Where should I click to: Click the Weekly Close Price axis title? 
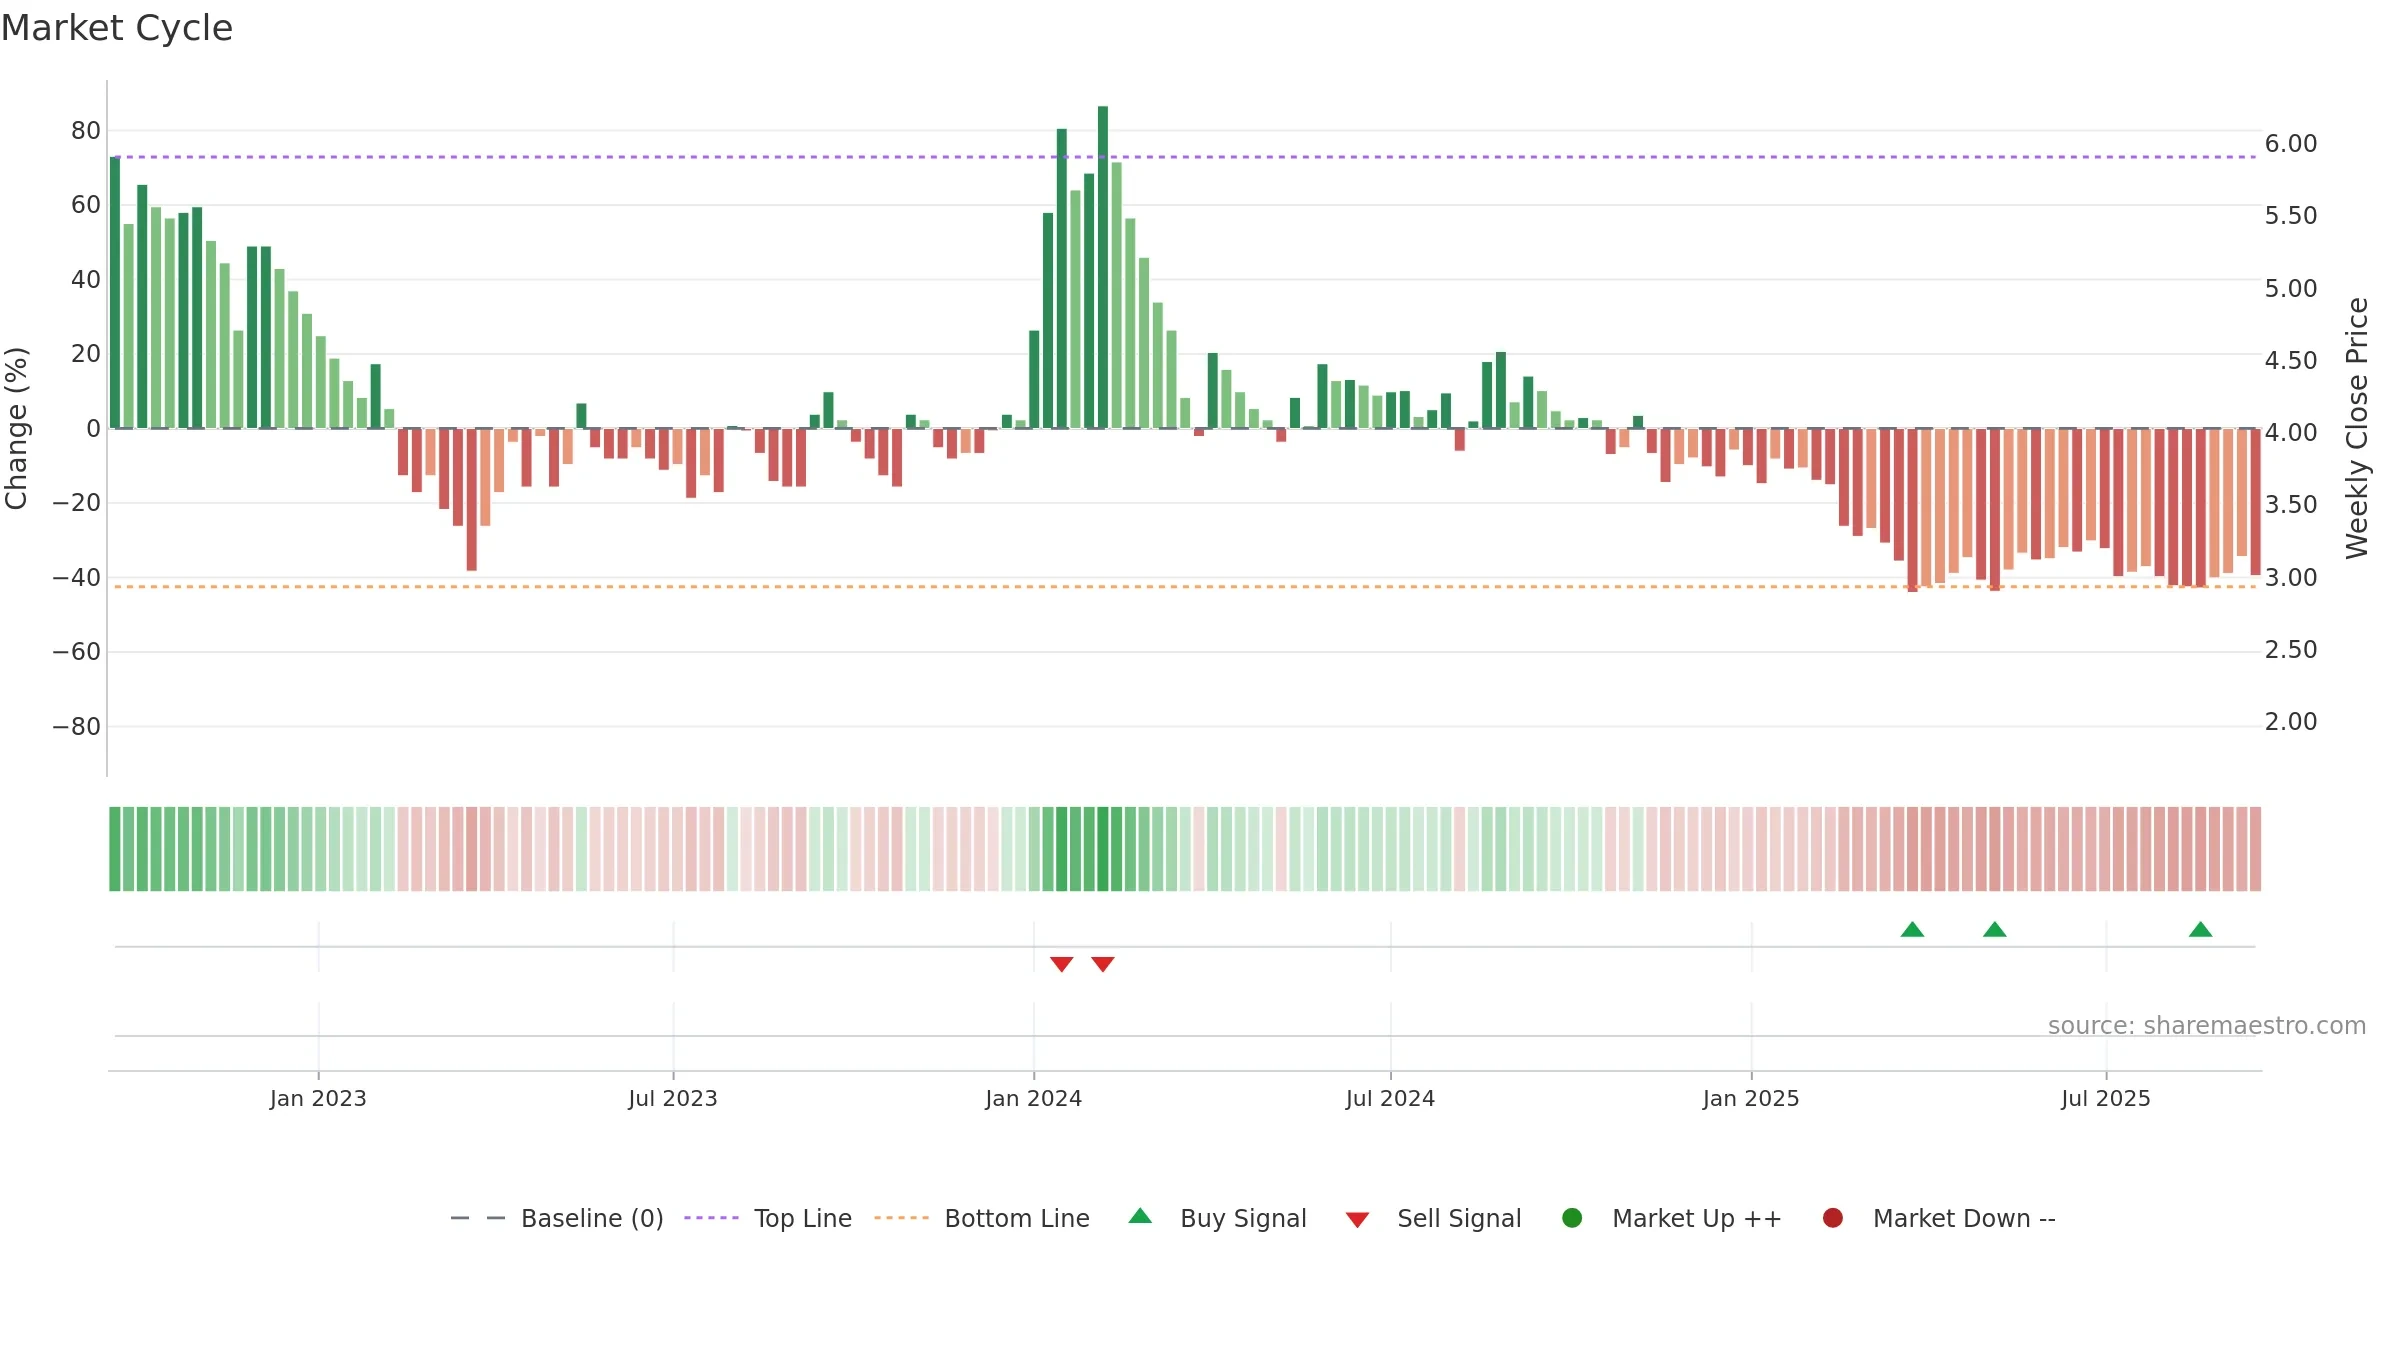pos(2357,428)
